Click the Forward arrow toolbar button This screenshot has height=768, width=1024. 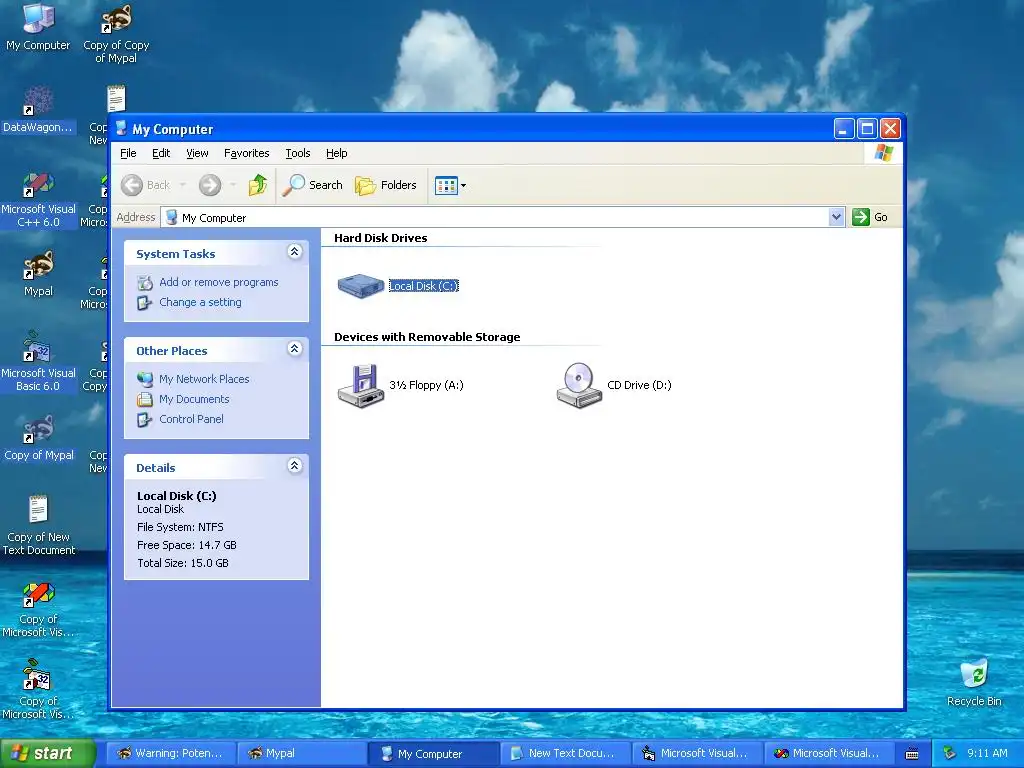pyautogui.click(x=210, y=185)
